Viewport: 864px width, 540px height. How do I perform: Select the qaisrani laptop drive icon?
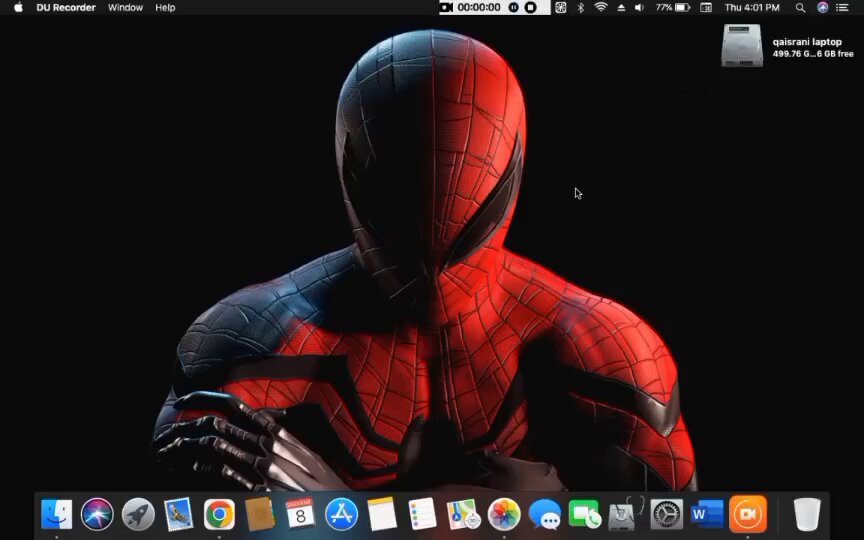pyautogui.click(x=742, y=46)
